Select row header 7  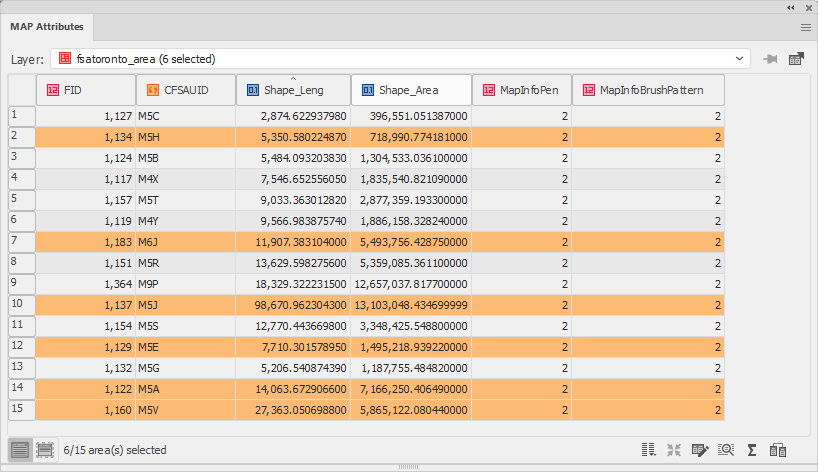(x=22, y=242)
